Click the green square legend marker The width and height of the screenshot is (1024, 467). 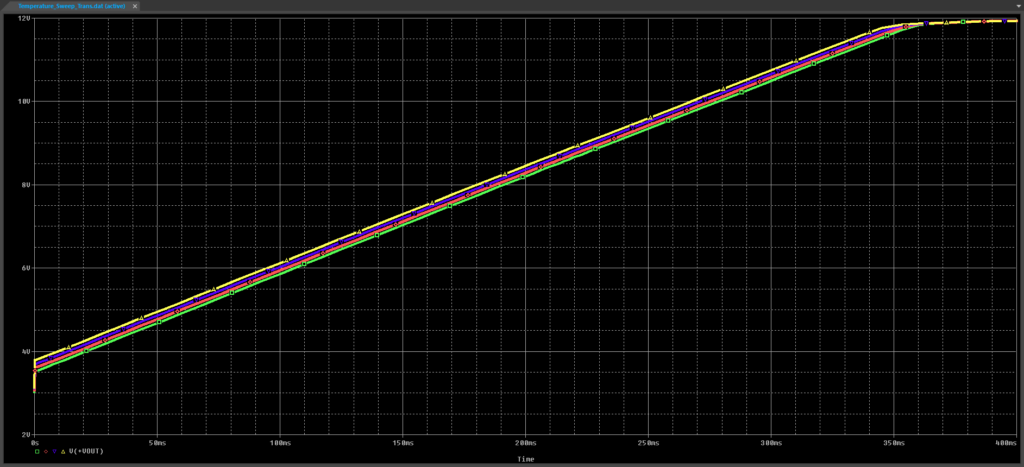[x=37, y=452]
